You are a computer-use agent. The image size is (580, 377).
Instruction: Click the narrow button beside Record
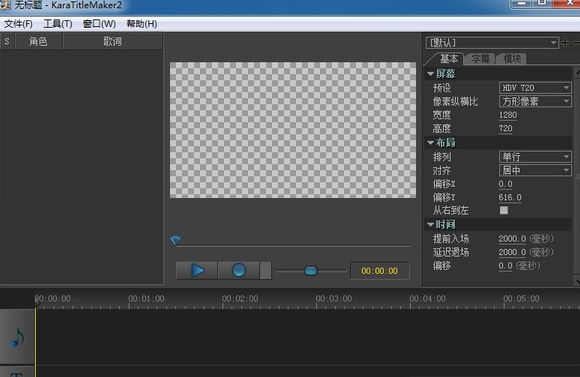click(265, 270)
